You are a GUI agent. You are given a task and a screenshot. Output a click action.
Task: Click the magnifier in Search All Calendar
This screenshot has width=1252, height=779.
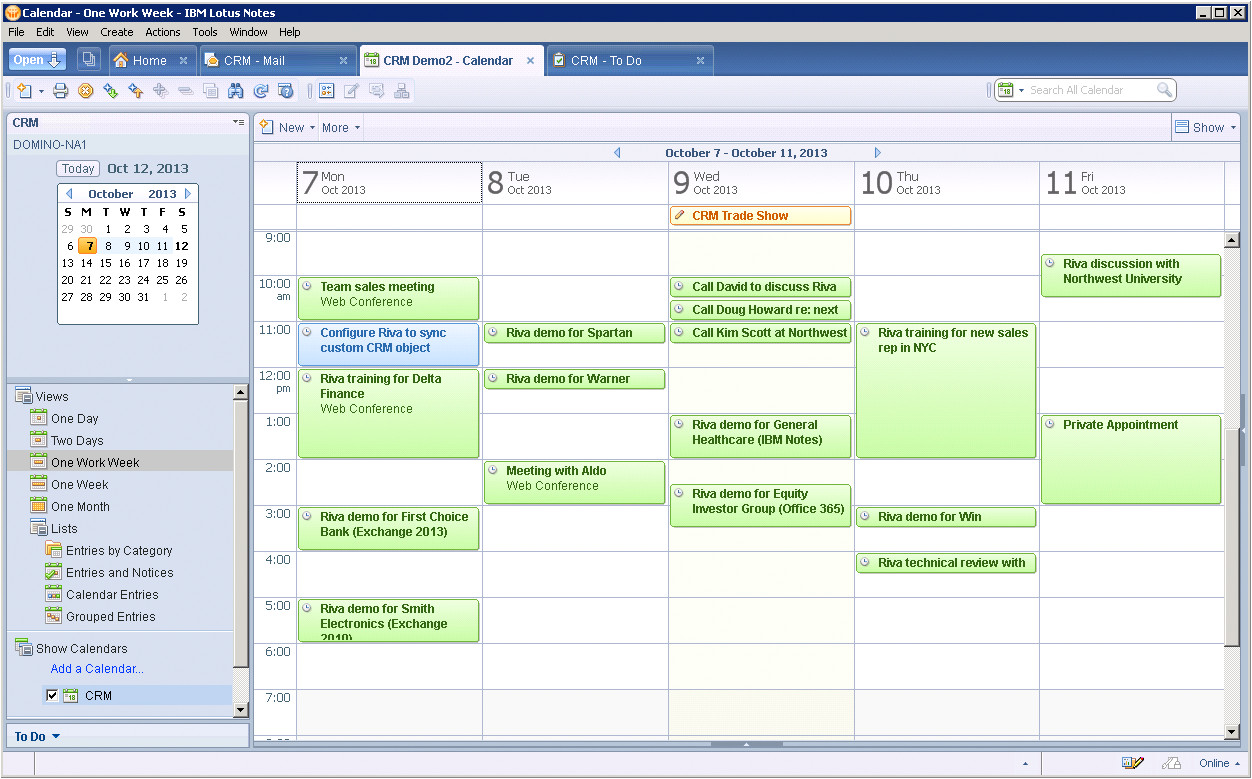point(1164,90)
